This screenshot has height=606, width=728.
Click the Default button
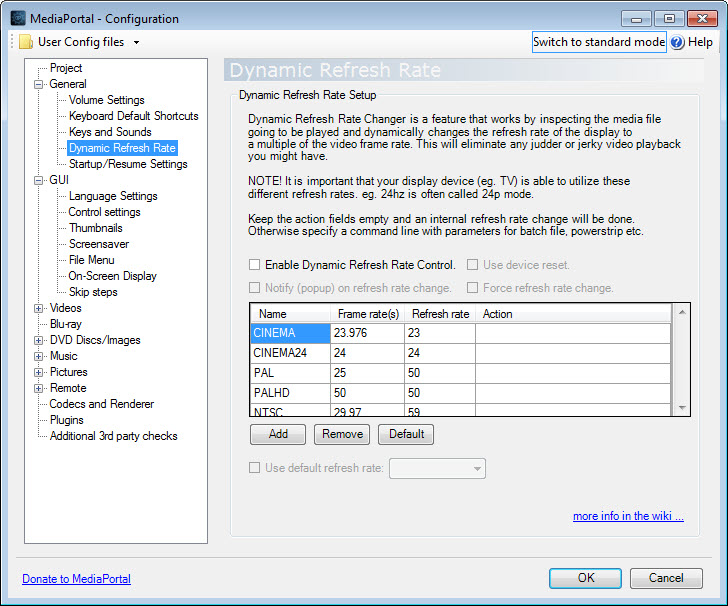click(406, 434)
